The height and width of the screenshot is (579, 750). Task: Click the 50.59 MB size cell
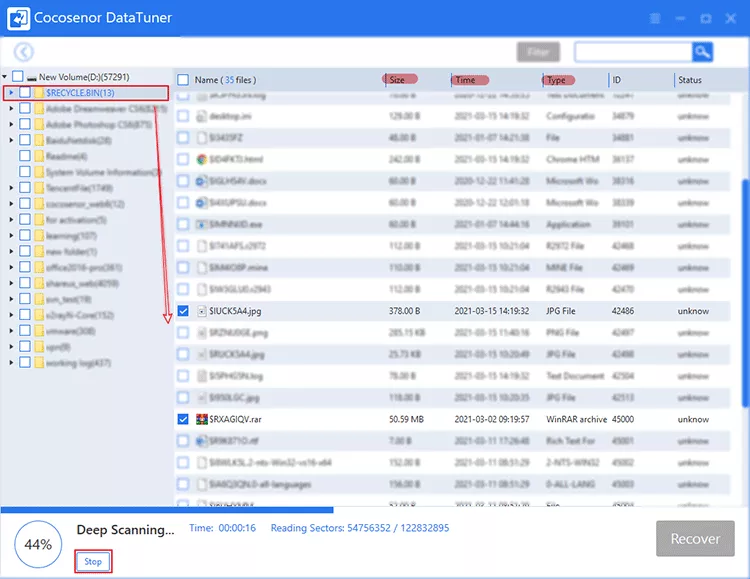pos(406,419)
